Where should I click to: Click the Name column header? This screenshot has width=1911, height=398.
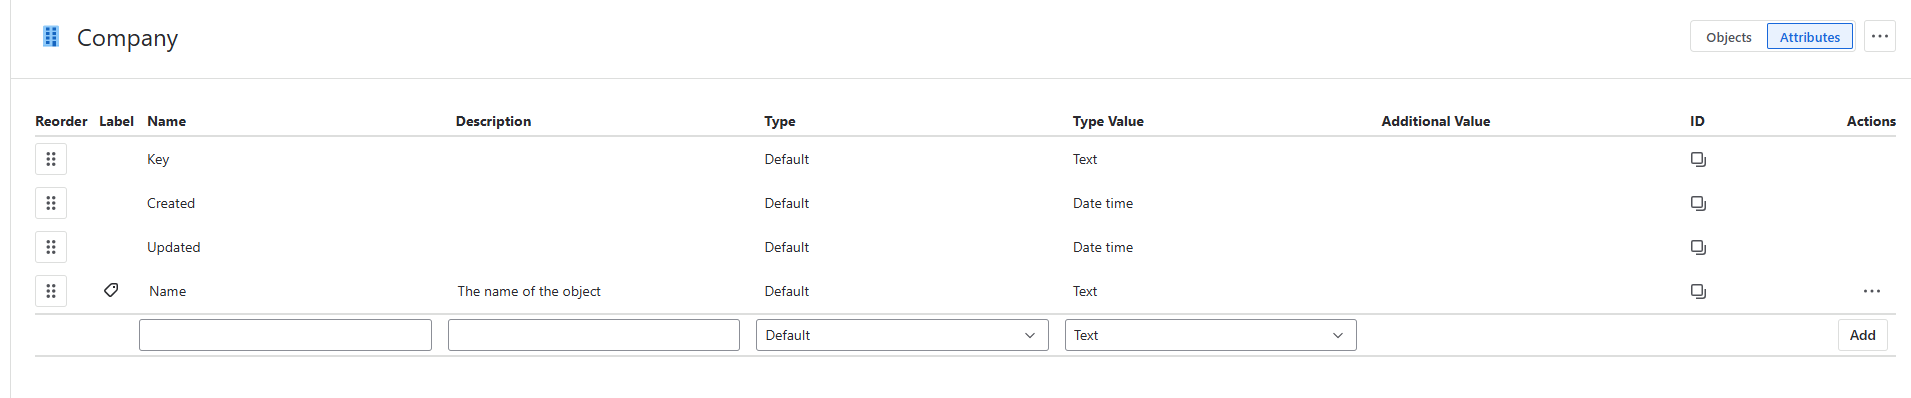click(x=167, y=121)
